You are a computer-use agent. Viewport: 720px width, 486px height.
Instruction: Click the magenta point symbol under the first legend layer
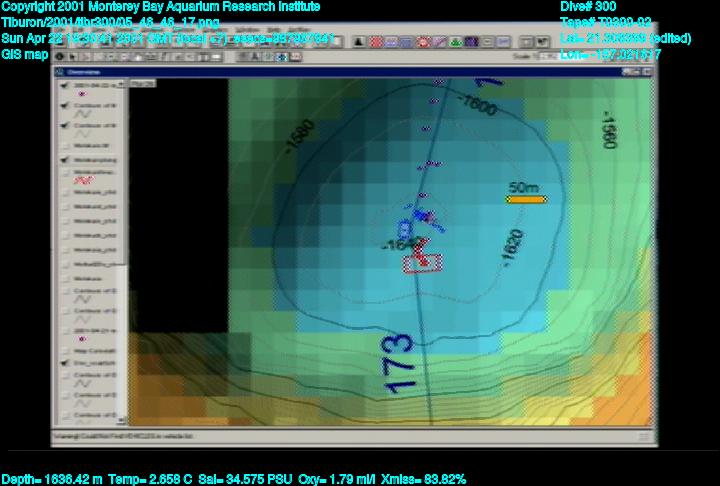81,93
